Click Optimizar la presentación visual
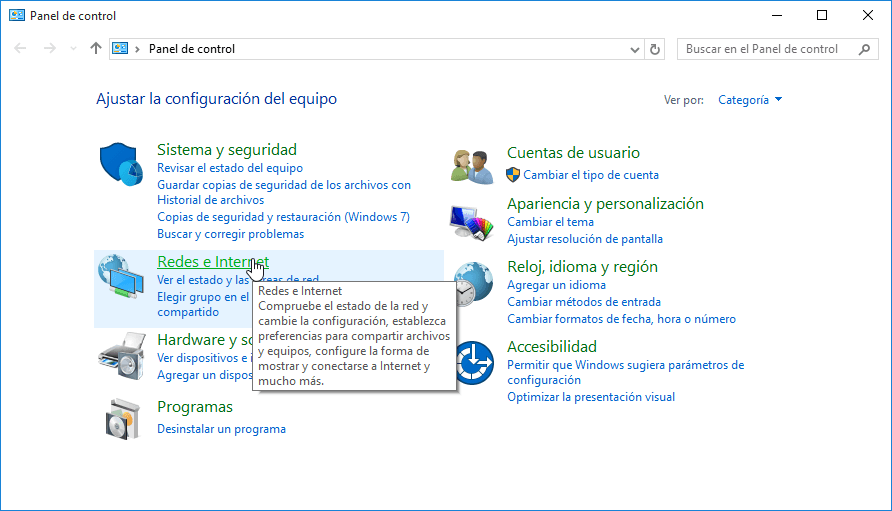This screenshot has height=511, width=892. 591,397
